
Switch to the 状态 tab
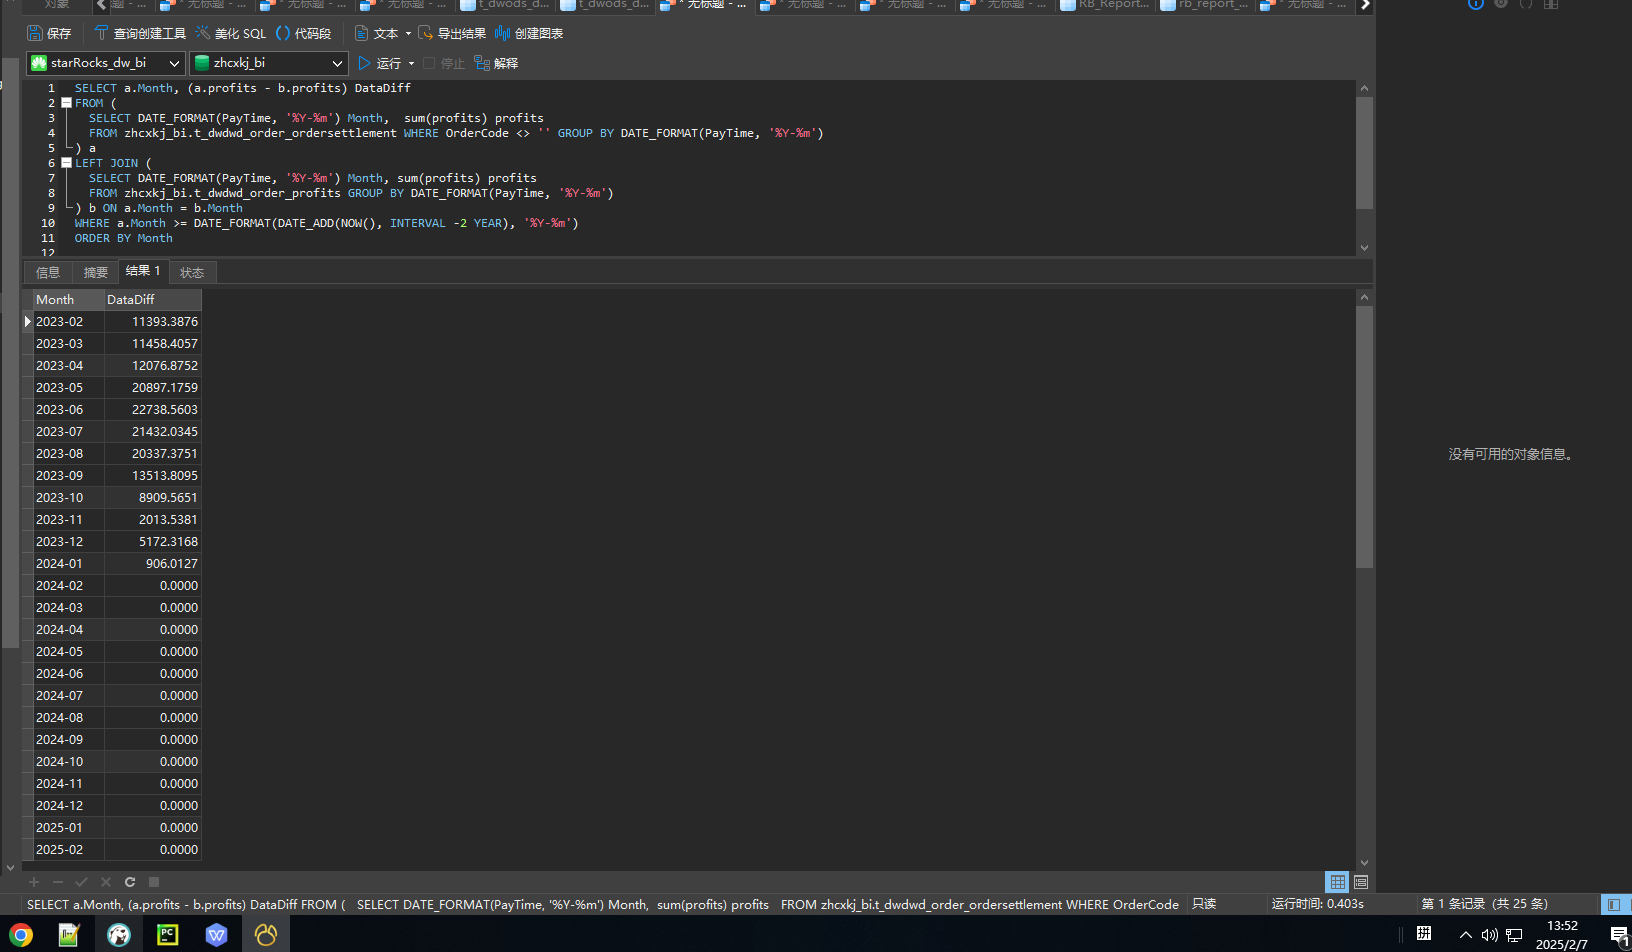click(192, 272)
